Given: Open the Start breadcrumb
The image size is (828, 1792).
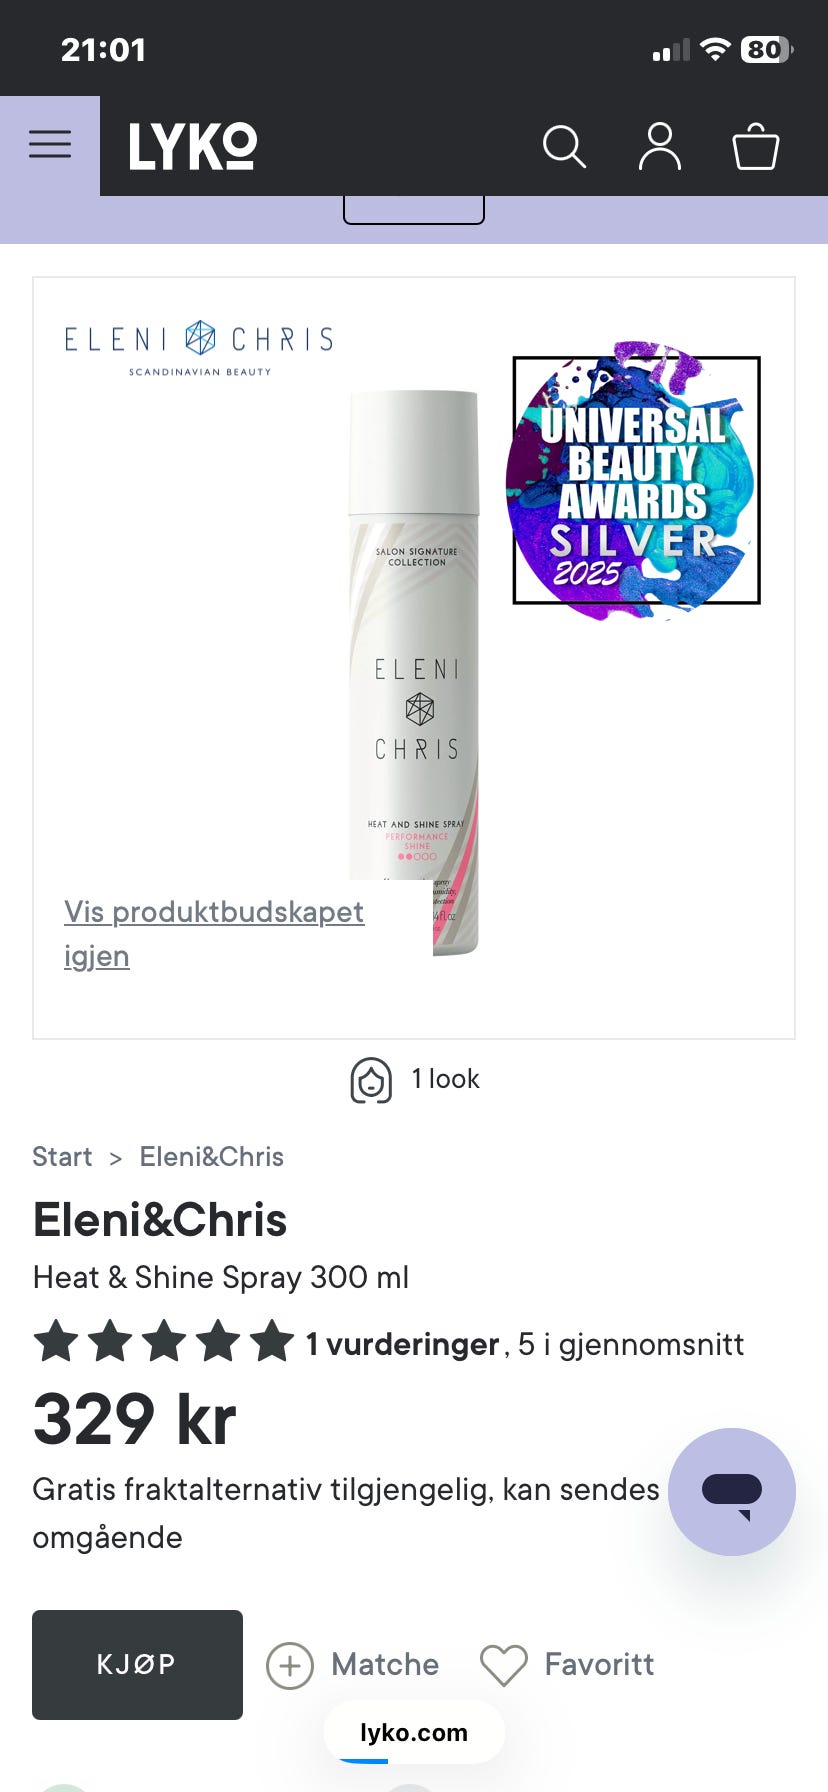Looking at the screenshot, I should pyautogui.click(x=62, y=1157).
